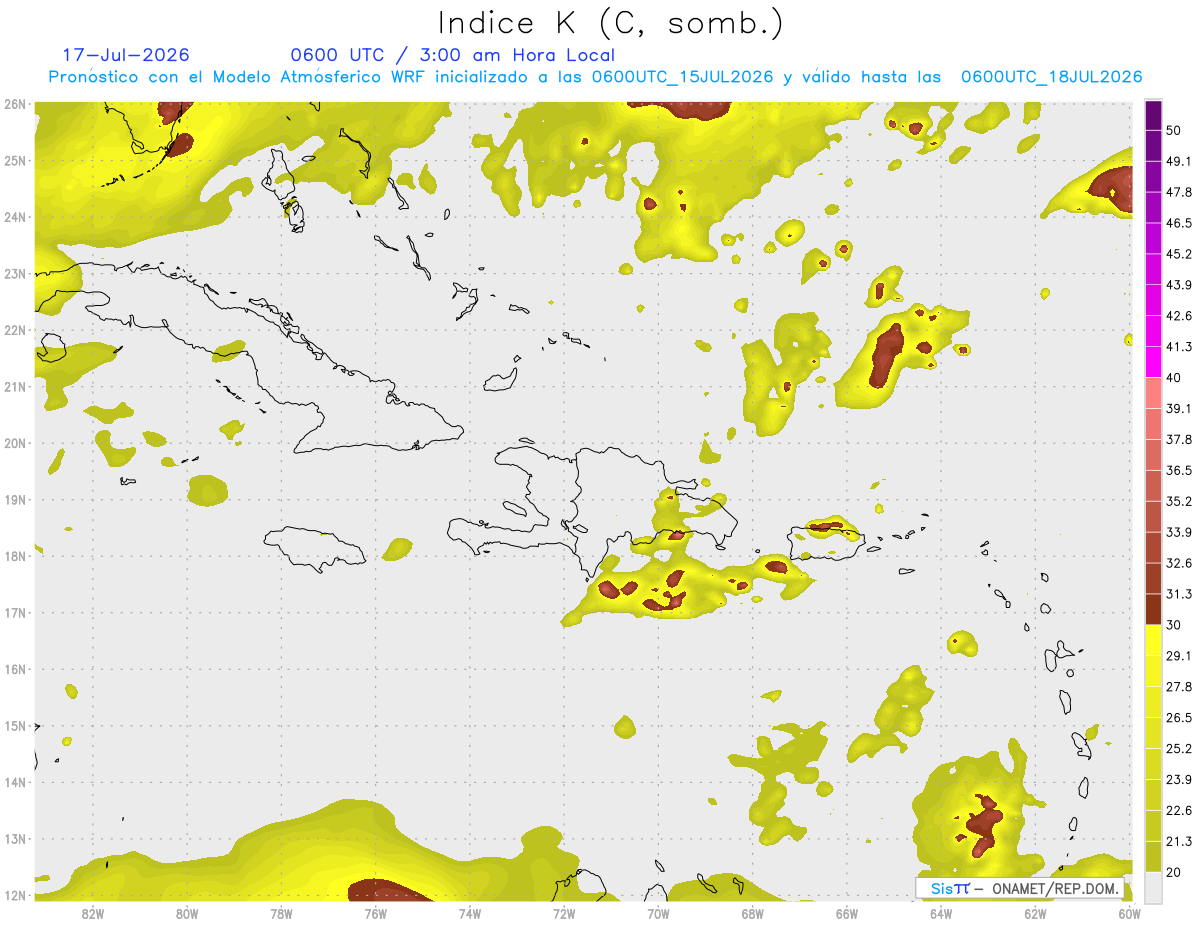Click the colorbar value "49.1"
Viewport: 1200px width, 927px height.
(1179, 161)
